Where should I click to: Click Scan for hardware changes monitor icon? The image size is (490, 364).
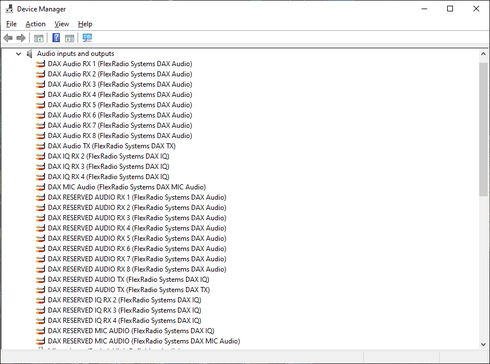87,38
